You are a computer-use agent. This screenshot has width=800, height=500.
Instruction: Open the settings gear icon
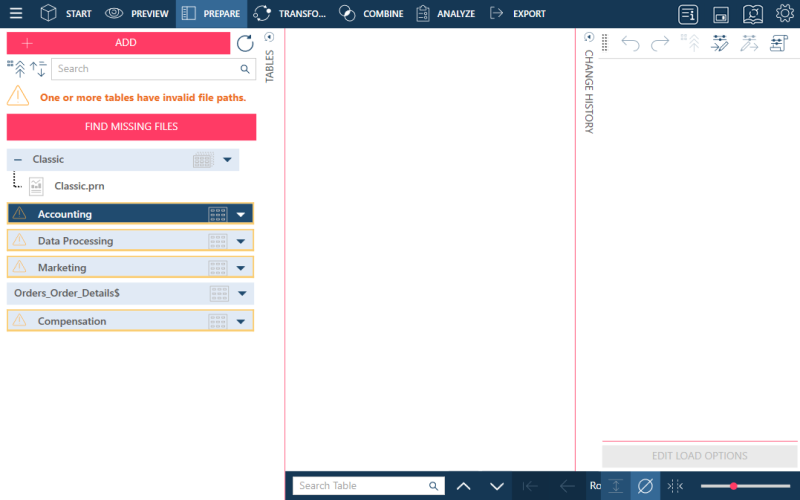pos(785,13)
